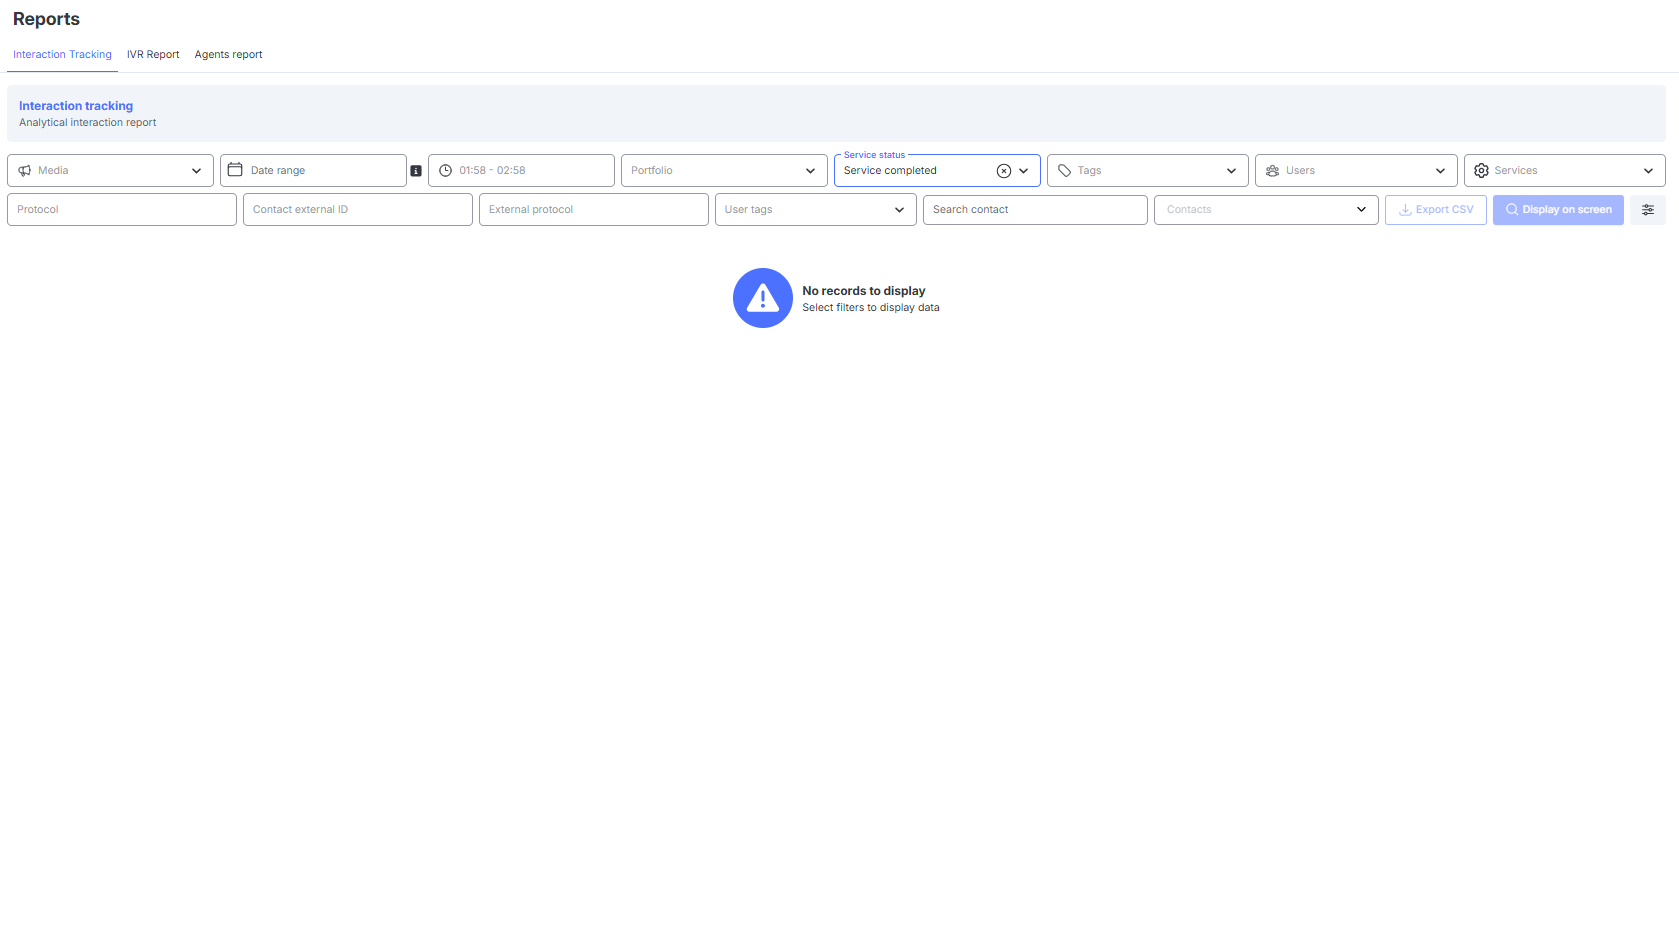The width and height of the screenshot is (1679, 932).
Task: Click the calendar icon in Date range
Action: [x=235, y=170]
